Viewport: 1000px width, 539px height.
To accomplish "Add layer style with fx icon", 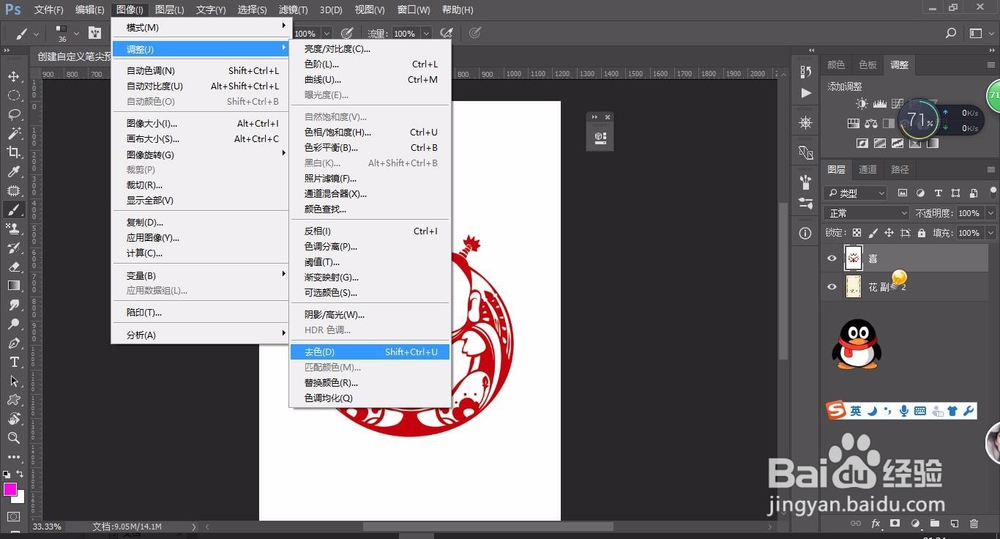I will 876,524.
